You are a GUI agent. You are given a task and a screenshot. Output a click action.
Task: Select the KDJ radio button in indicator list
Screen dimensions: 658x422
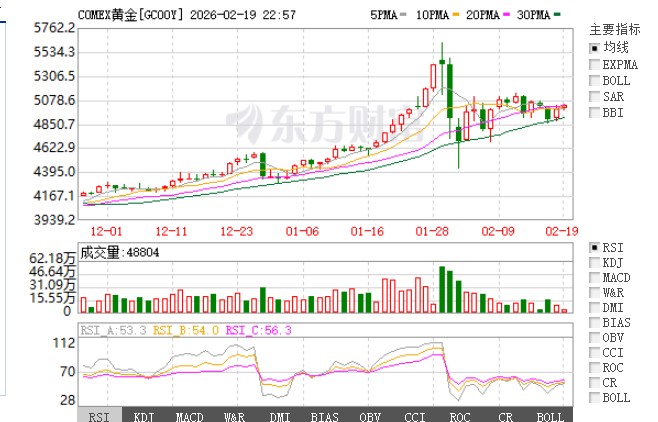594,262
